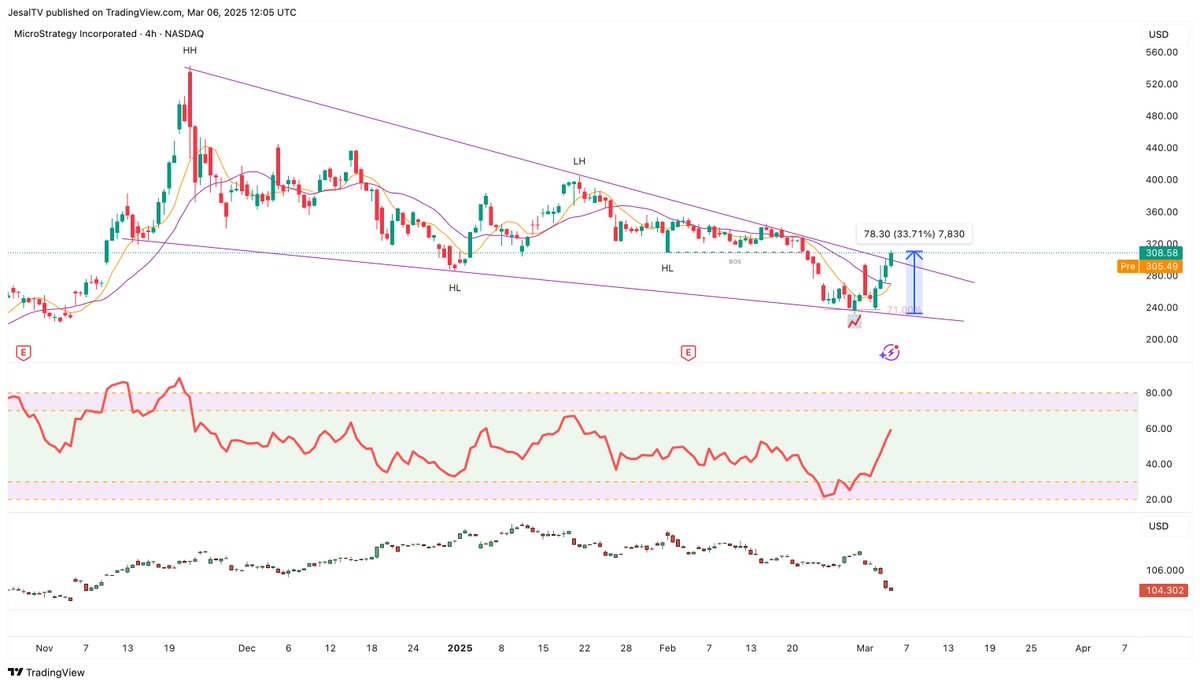Click the 60.00 RSI axis value

(x=1160, y=429)
